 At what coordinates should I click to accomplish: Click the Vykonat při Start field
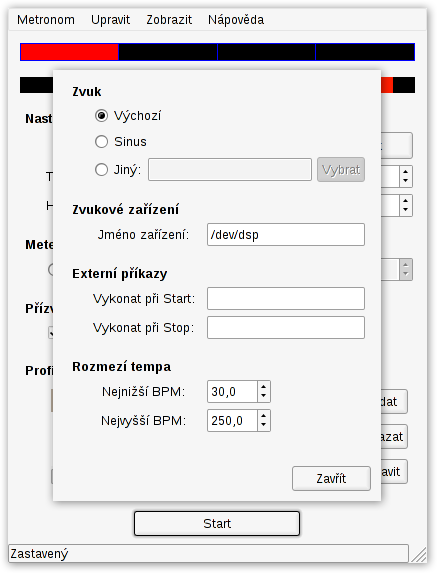pyautogui.click(x=285, y=299)
